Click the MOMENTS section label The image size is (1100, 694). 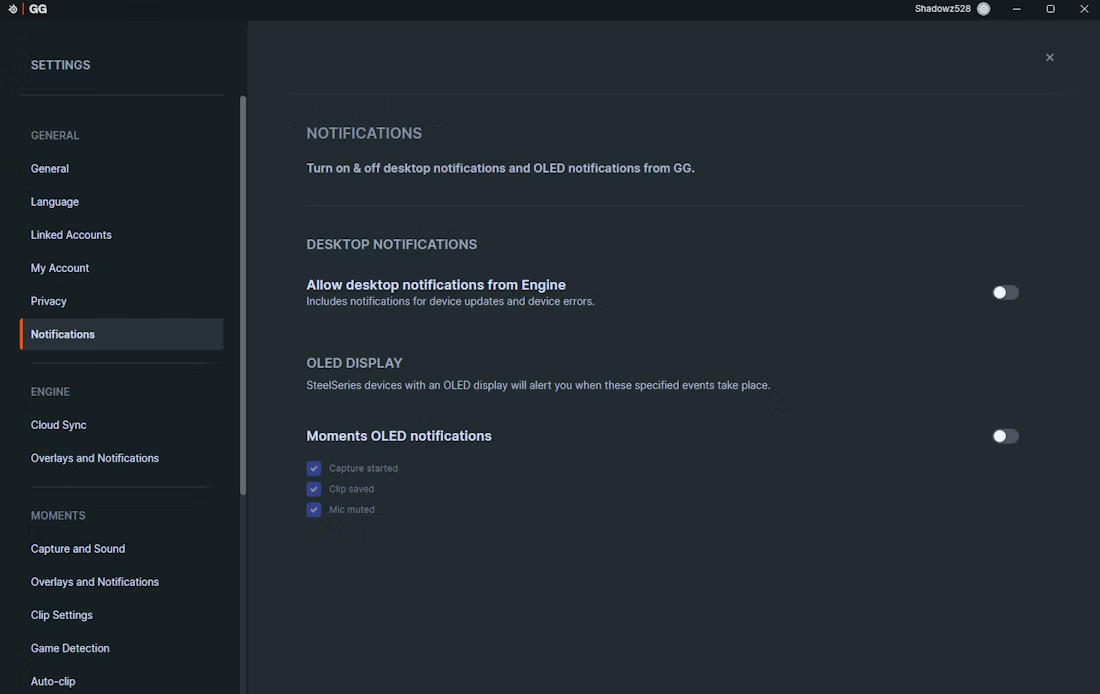[x=58, y=516]
